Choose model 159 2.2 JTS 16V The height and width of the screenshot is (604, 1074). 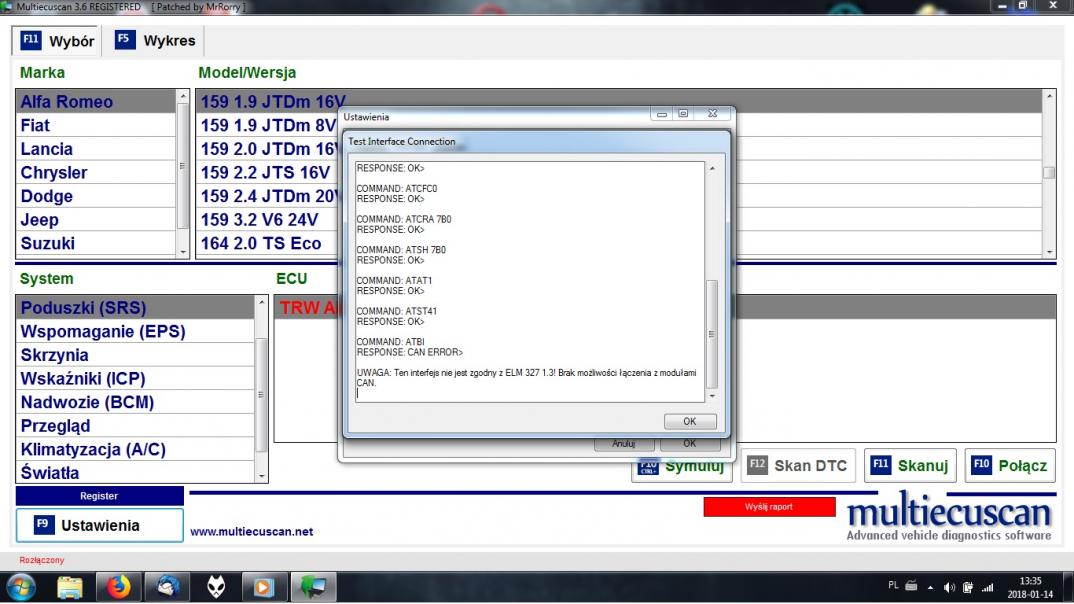(268, 173)
